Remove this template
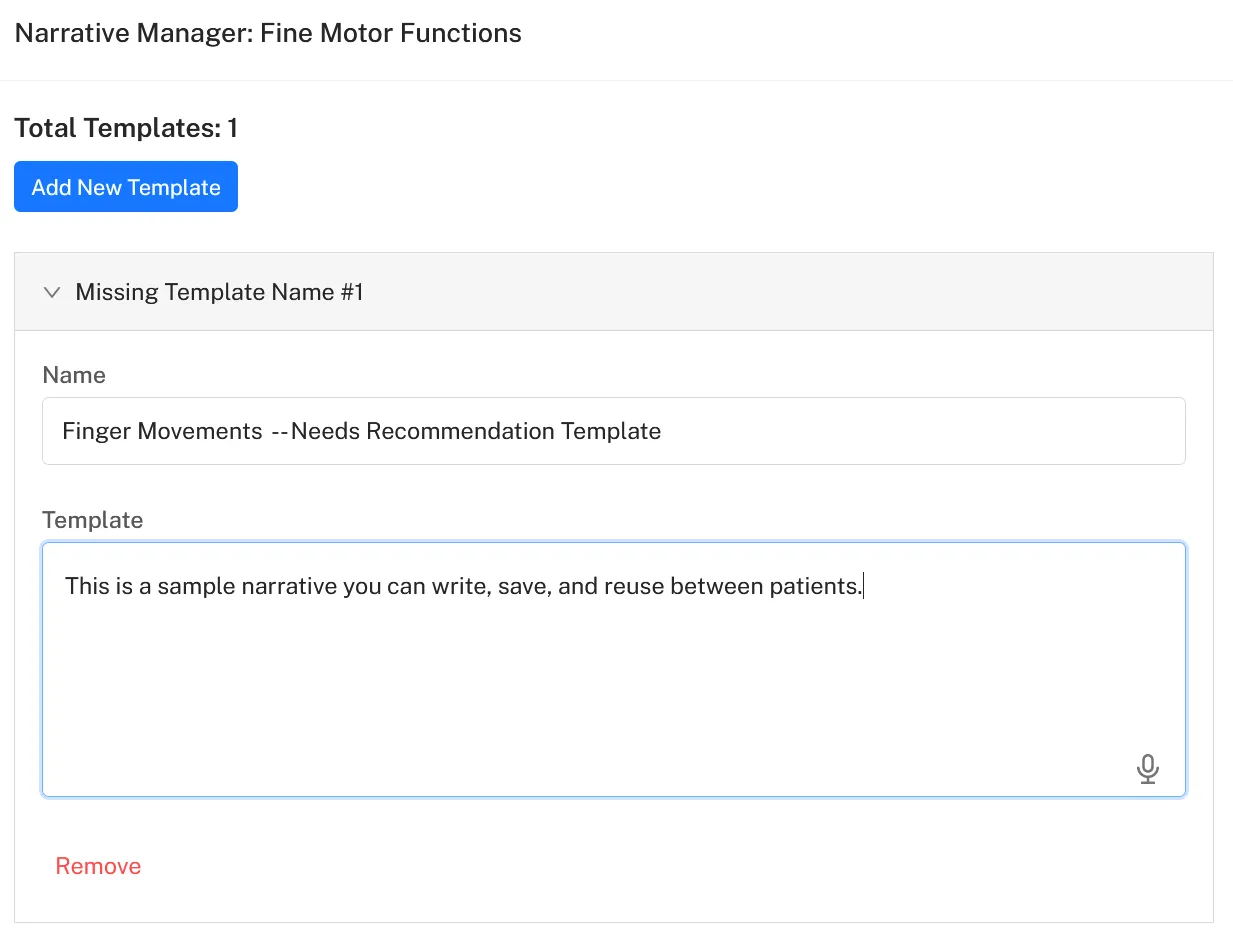This screenshot has height=934, width=1233. click(98, 866)
